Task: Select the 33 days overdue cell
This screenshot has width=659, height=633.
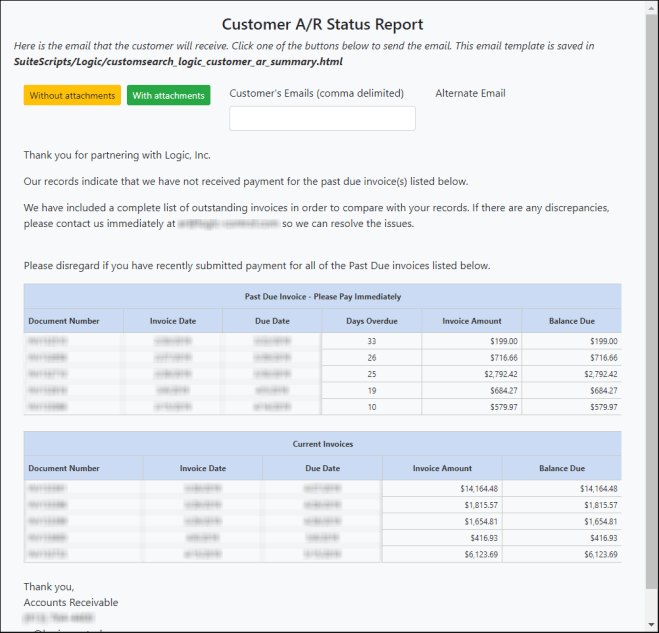Action: click(x=371, y=341)
